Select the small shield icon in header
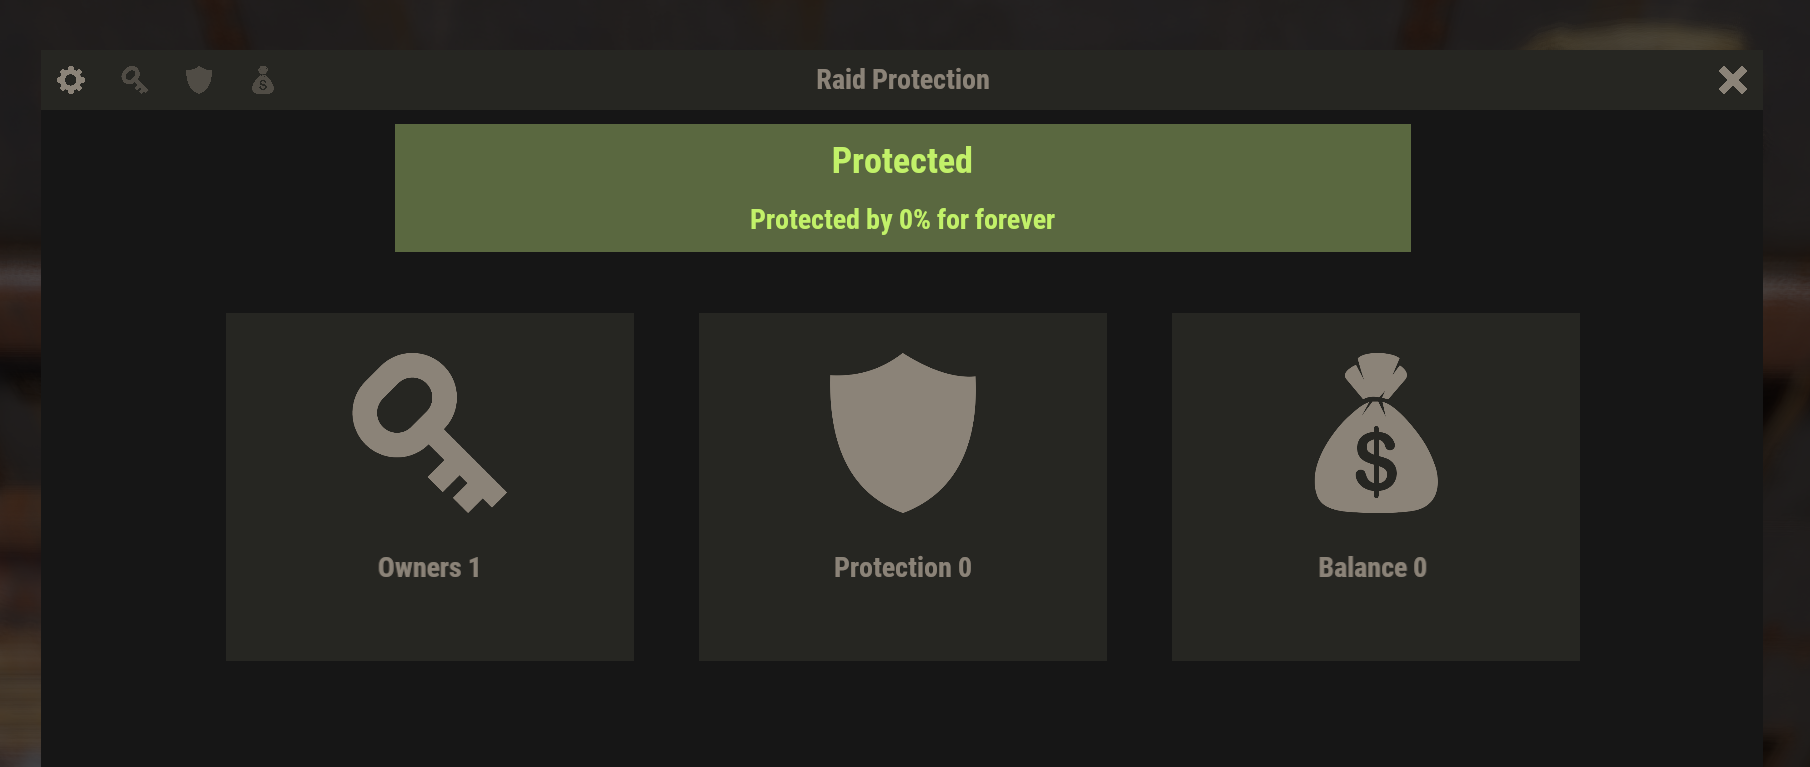Screen dimensions: 1810x767 coord(199,80)
